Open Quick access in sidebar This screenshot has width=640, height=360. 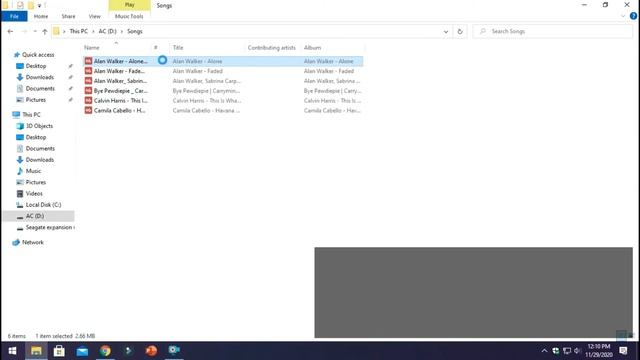[38, 55]
